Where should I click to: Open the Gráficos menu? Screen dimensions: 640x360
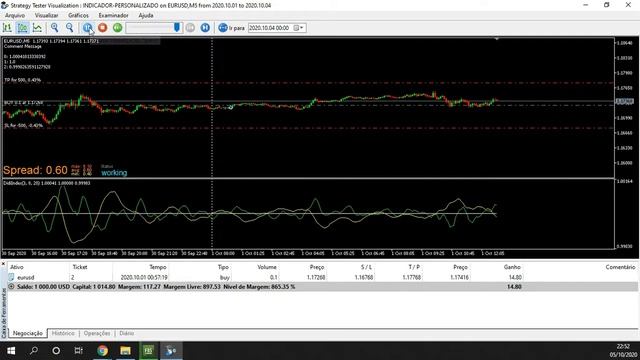point(78,15)
